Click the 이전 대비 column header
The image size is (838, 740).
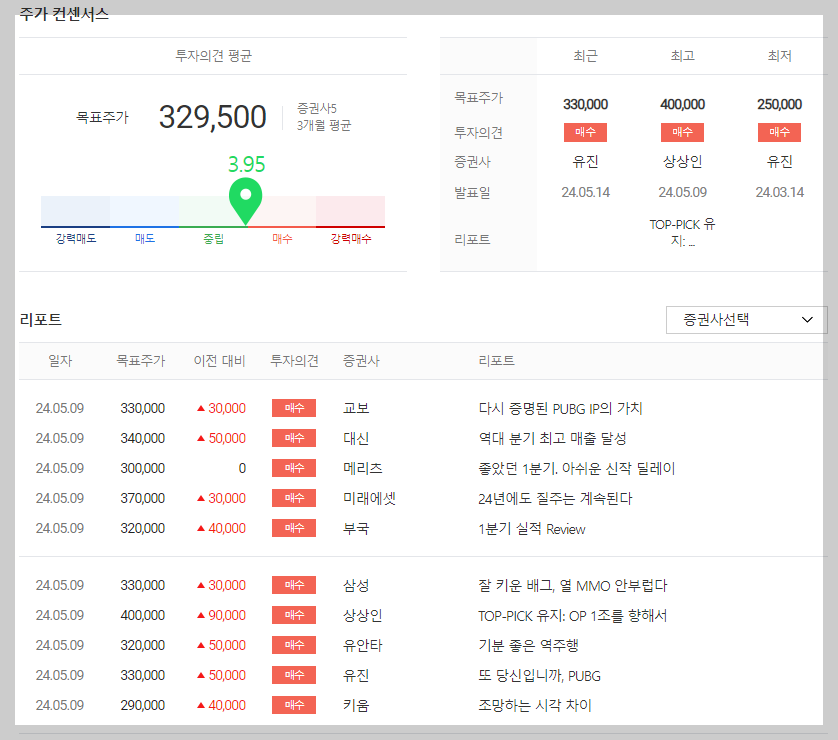(219, 361)
